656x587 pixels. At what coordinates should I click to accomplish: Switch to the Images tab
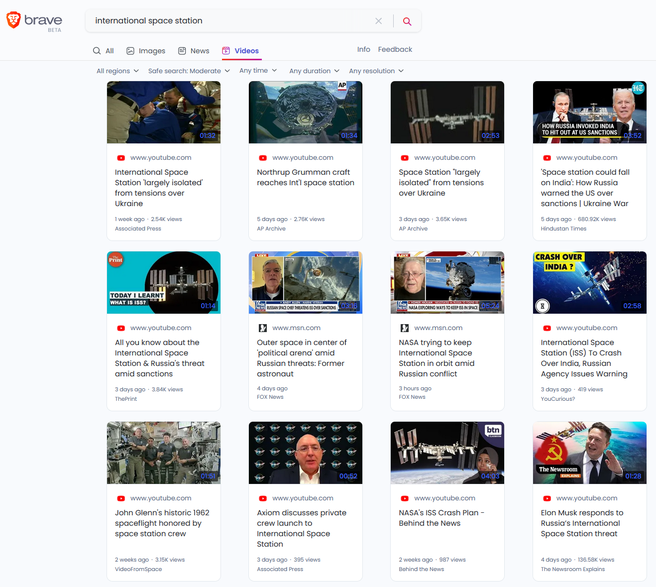coord(146,51)
